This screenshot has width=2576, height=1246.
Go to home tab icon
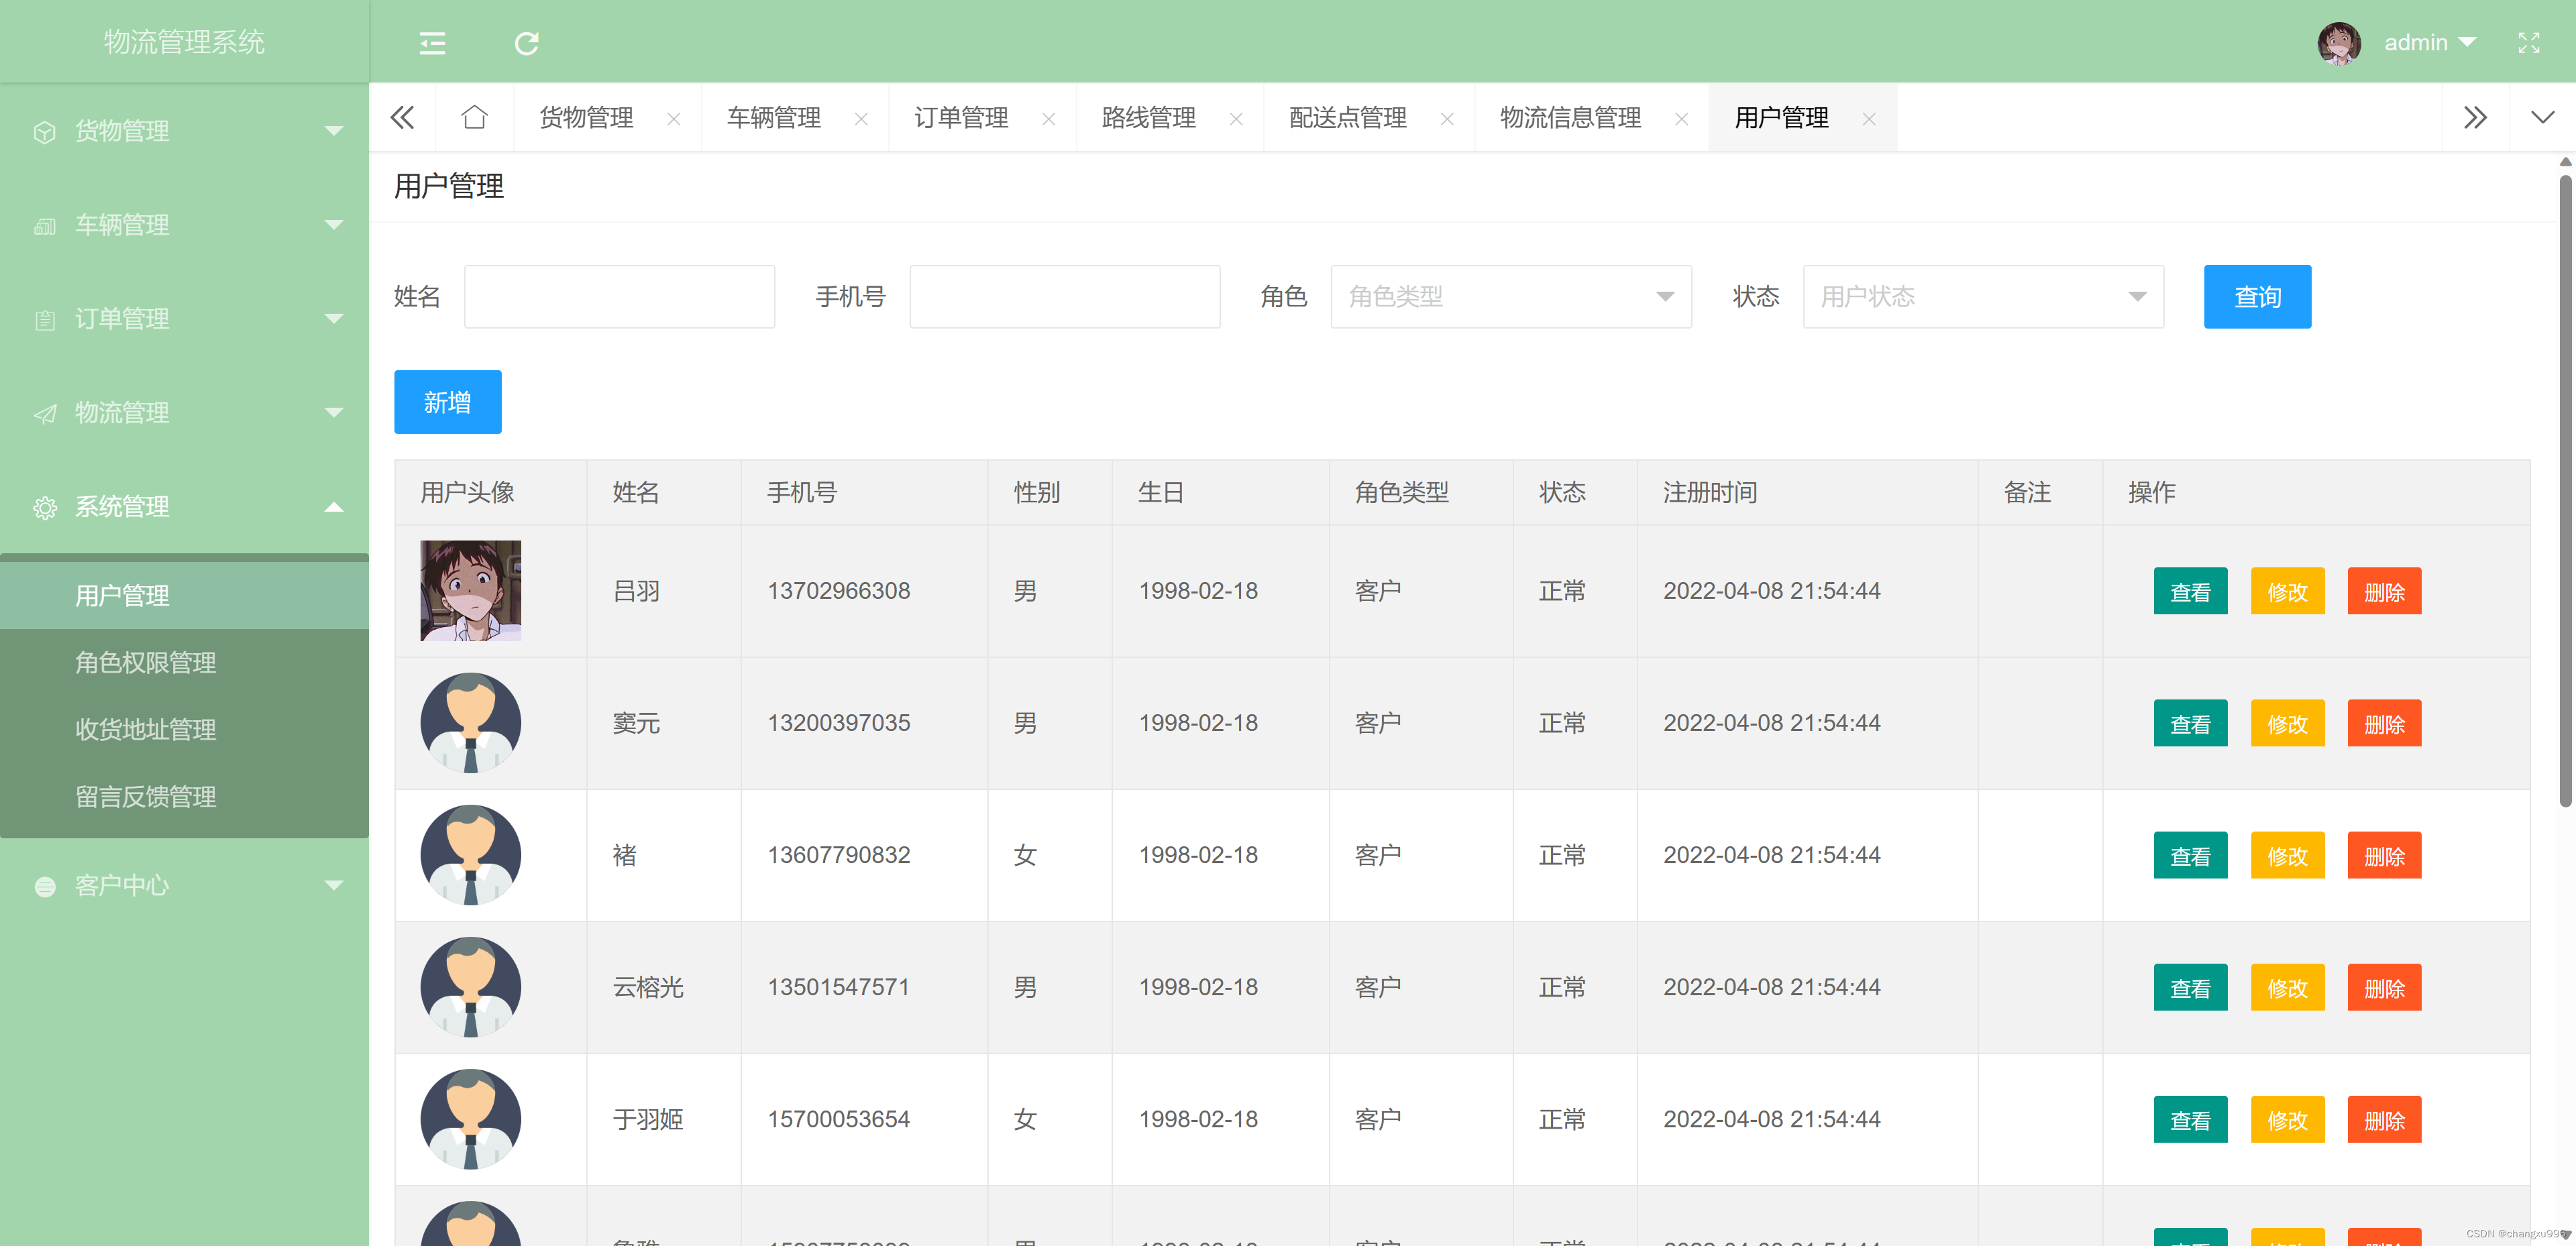pos(474,118)
